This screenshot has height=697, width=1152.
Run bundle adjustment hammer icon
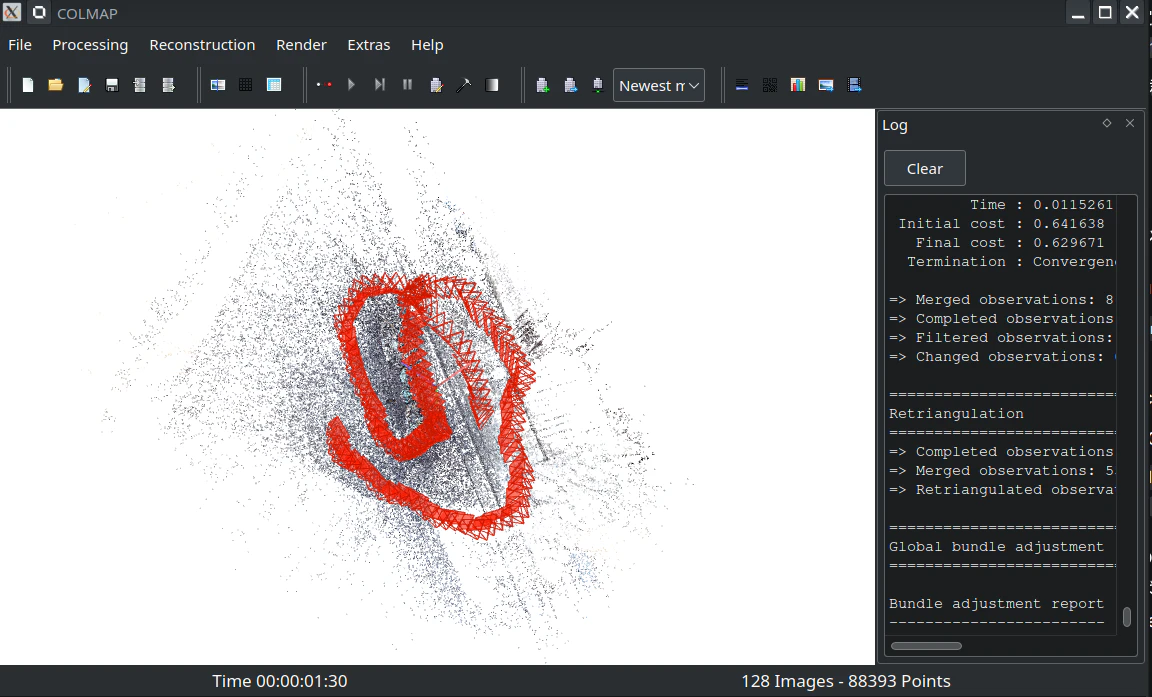(x=464, y=85)
